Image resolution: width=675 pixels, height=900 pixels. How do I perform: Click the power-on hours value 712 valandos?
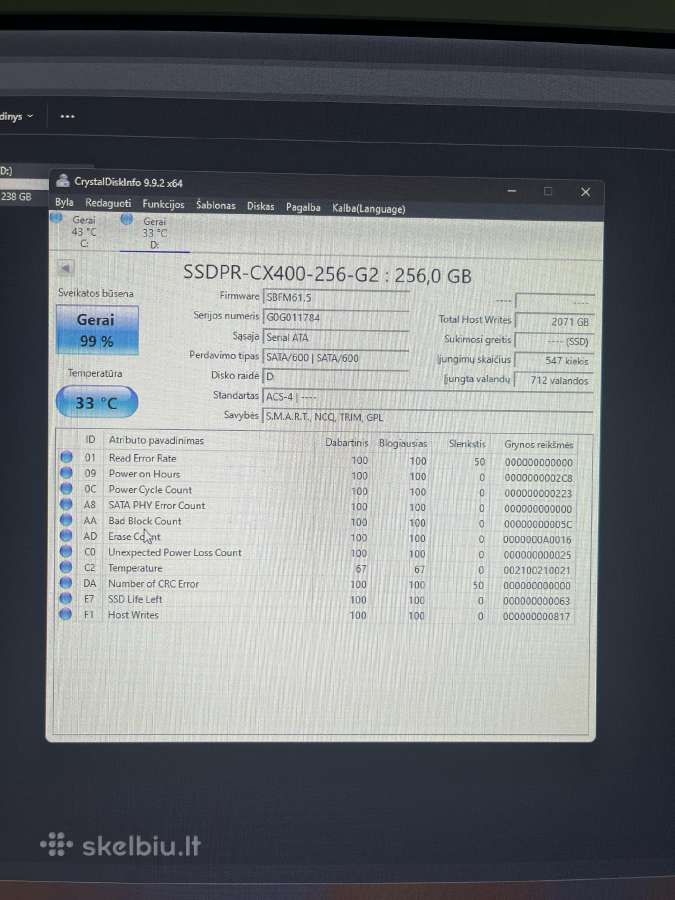pyautogui.click(x=554, y=380)
